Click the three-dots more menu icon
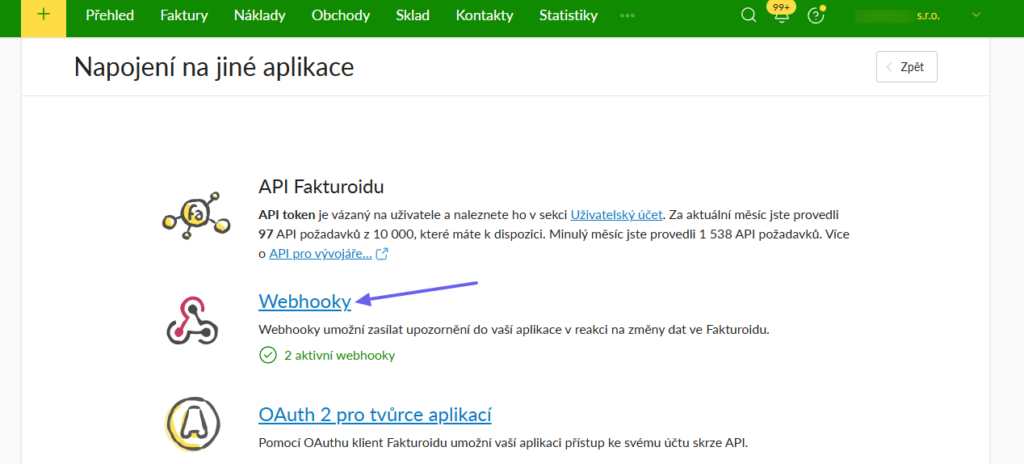The width and height of the screenshot is (1024, 464). pyautogui.click(x=627, y=16)
